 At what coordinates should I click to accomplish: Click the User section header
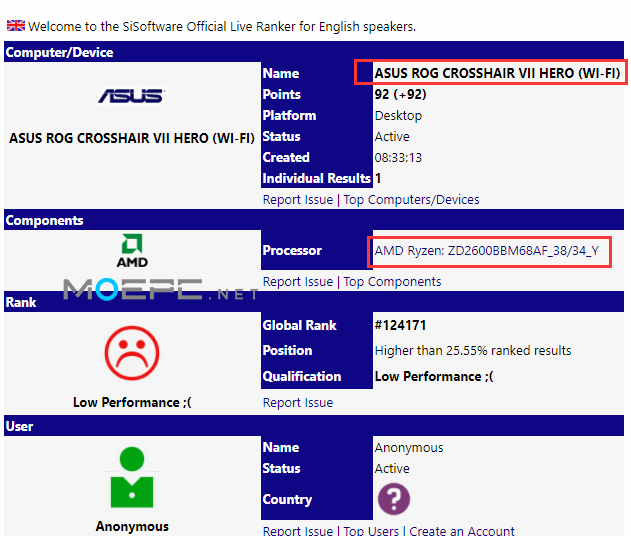pyautogui.click(x=314, y=426)
